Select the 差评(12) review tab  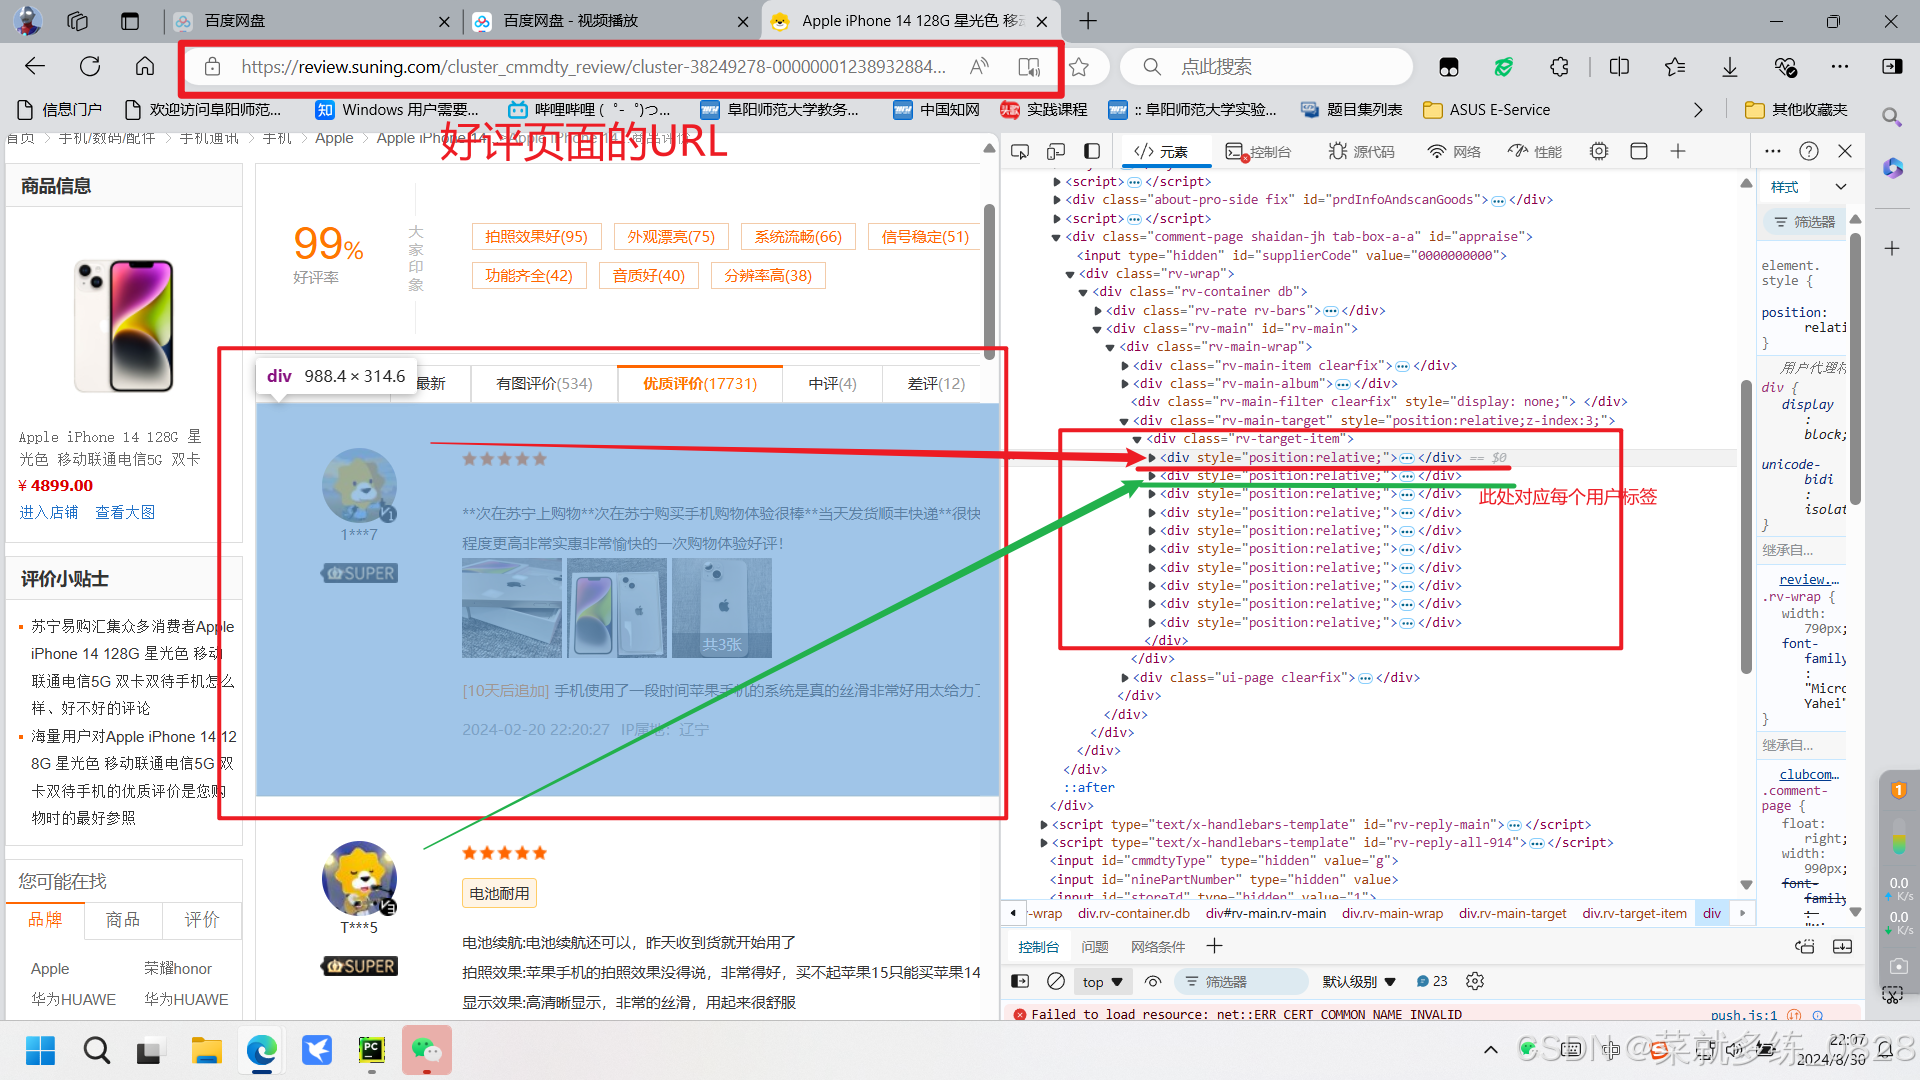936,384
